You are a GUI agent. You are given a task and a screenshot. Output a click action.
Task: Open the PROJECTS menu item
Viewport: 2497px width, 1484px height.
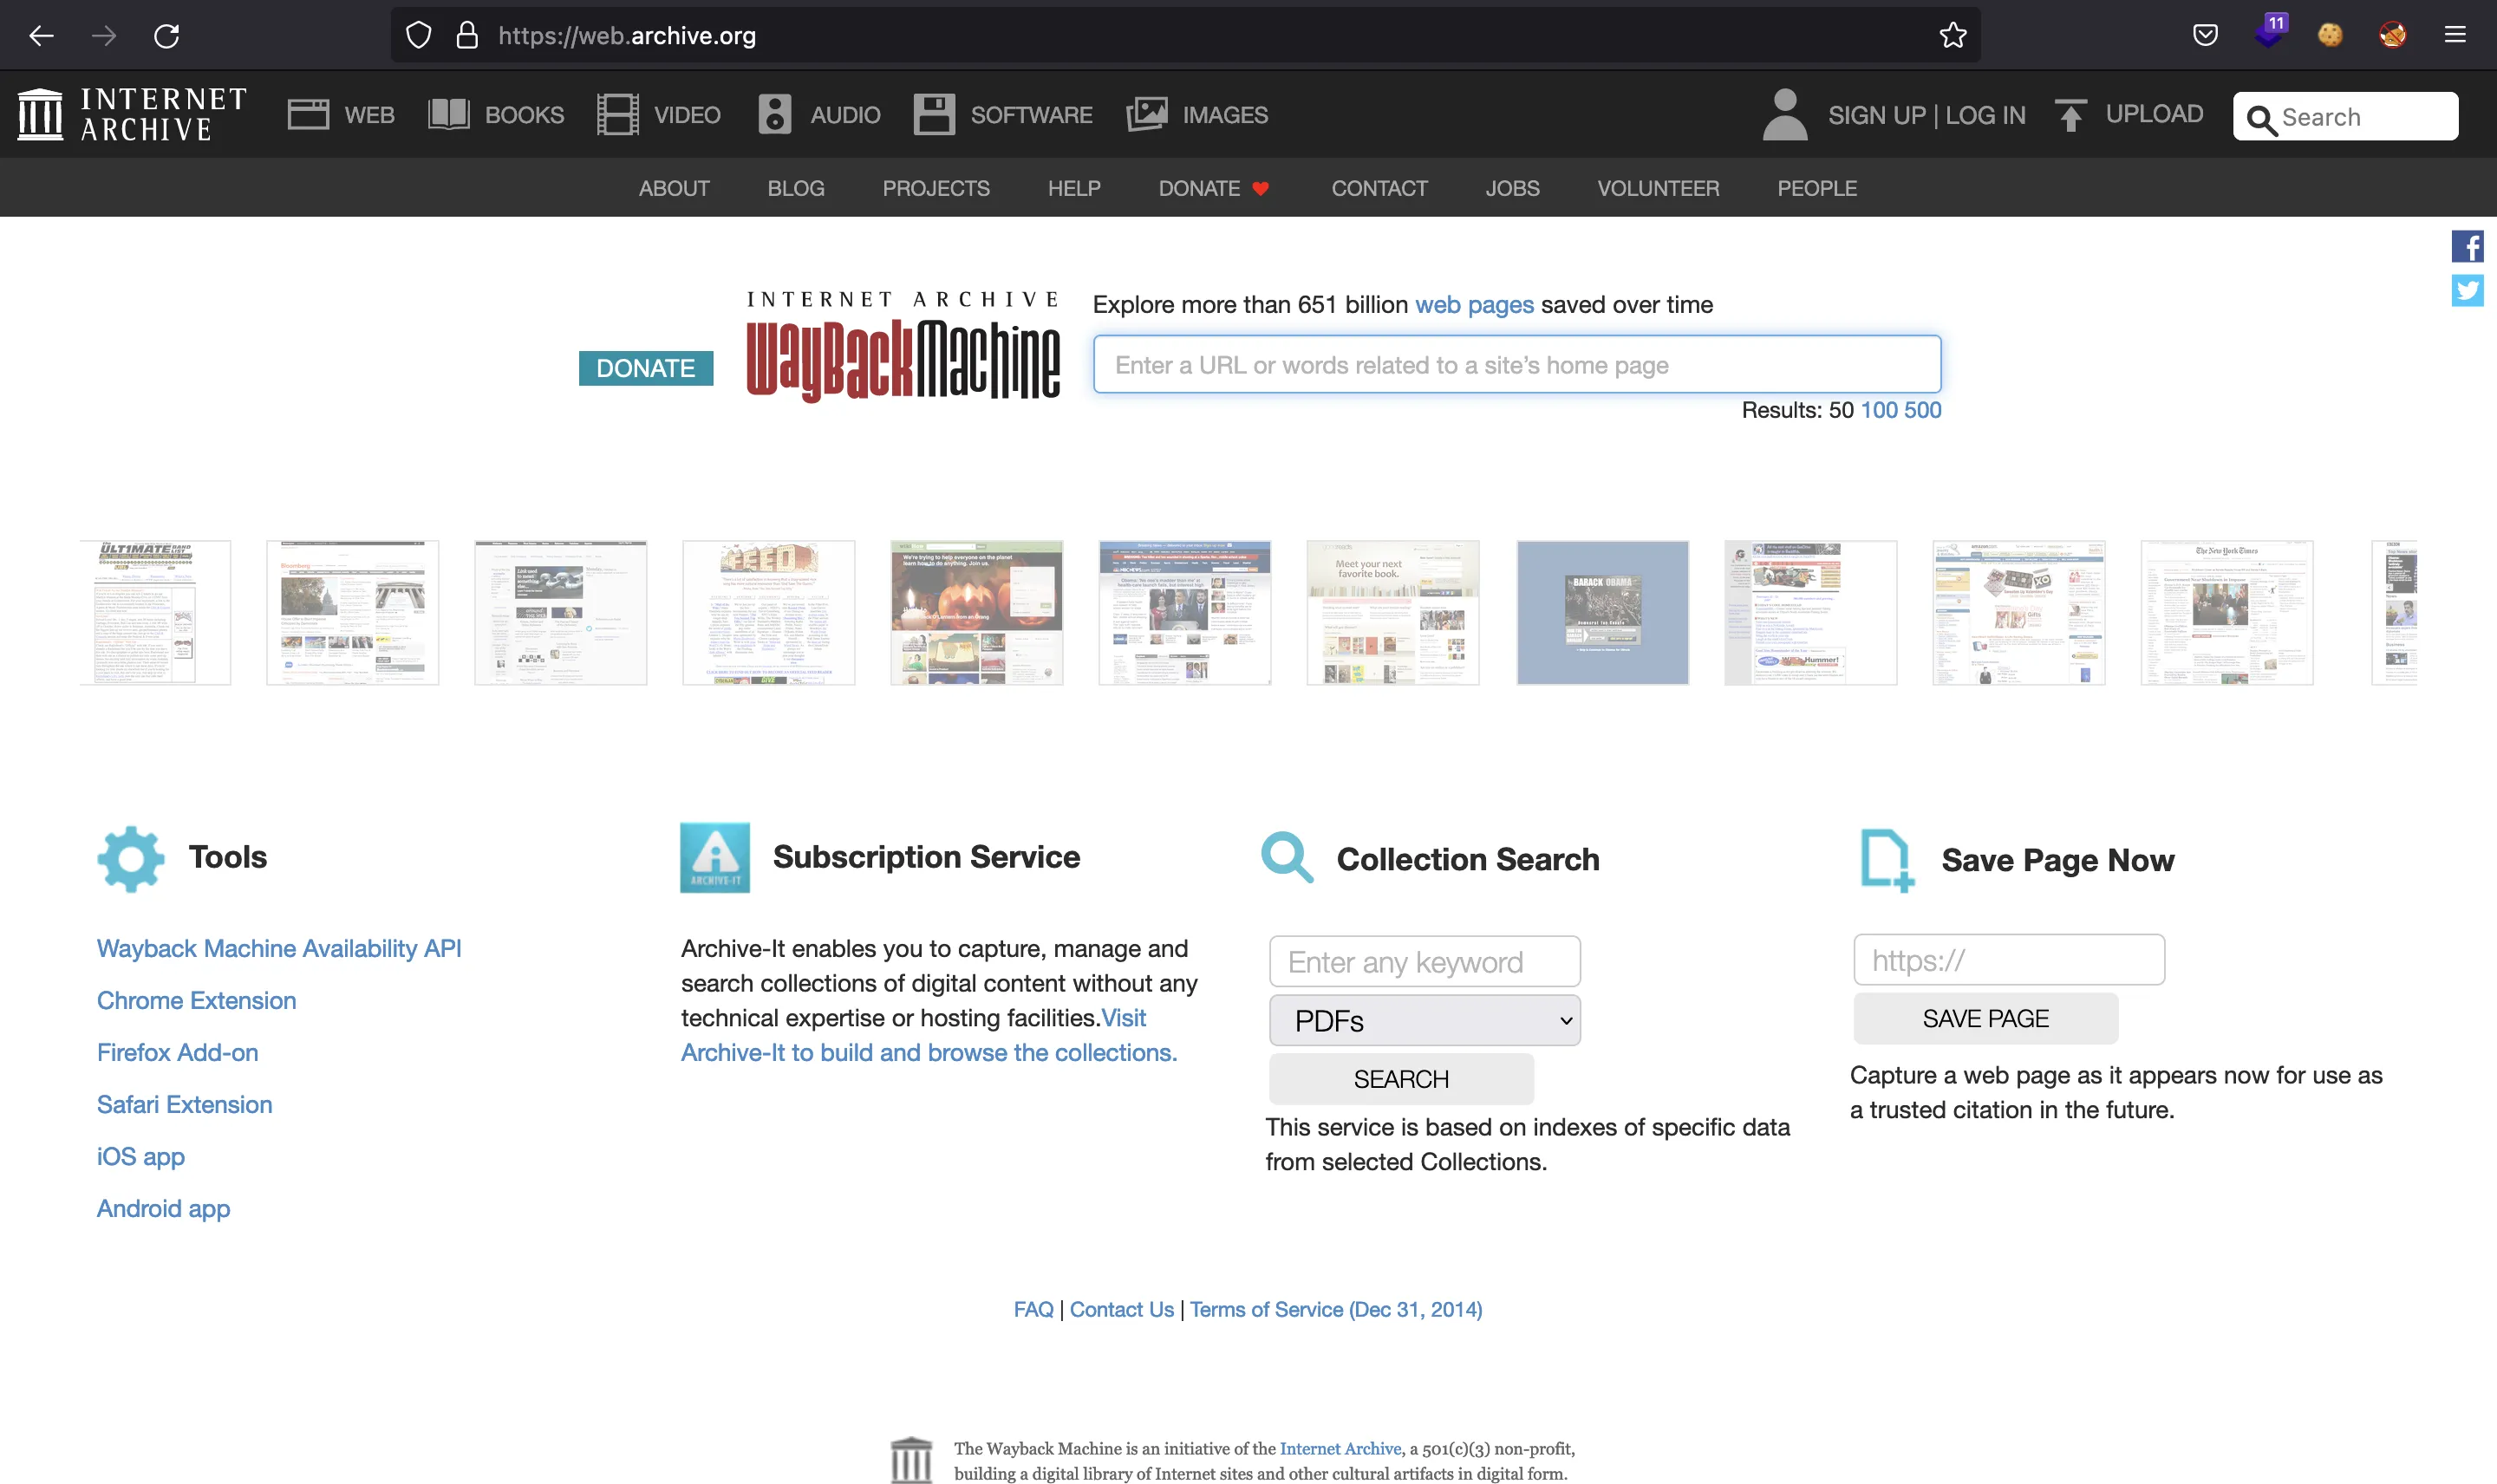click(936, 187)
